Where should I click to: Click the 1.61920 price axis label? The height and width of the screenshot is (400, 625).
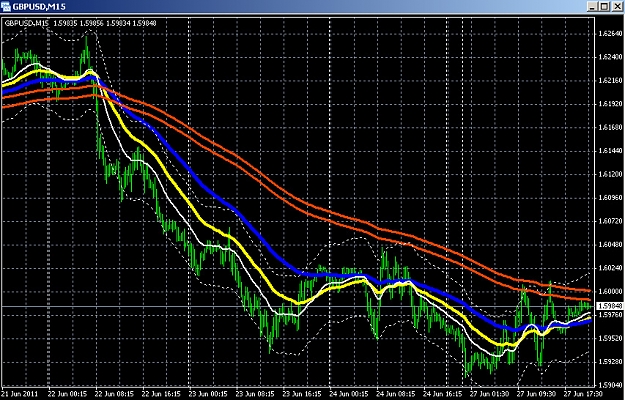click(x=610, y=104)
